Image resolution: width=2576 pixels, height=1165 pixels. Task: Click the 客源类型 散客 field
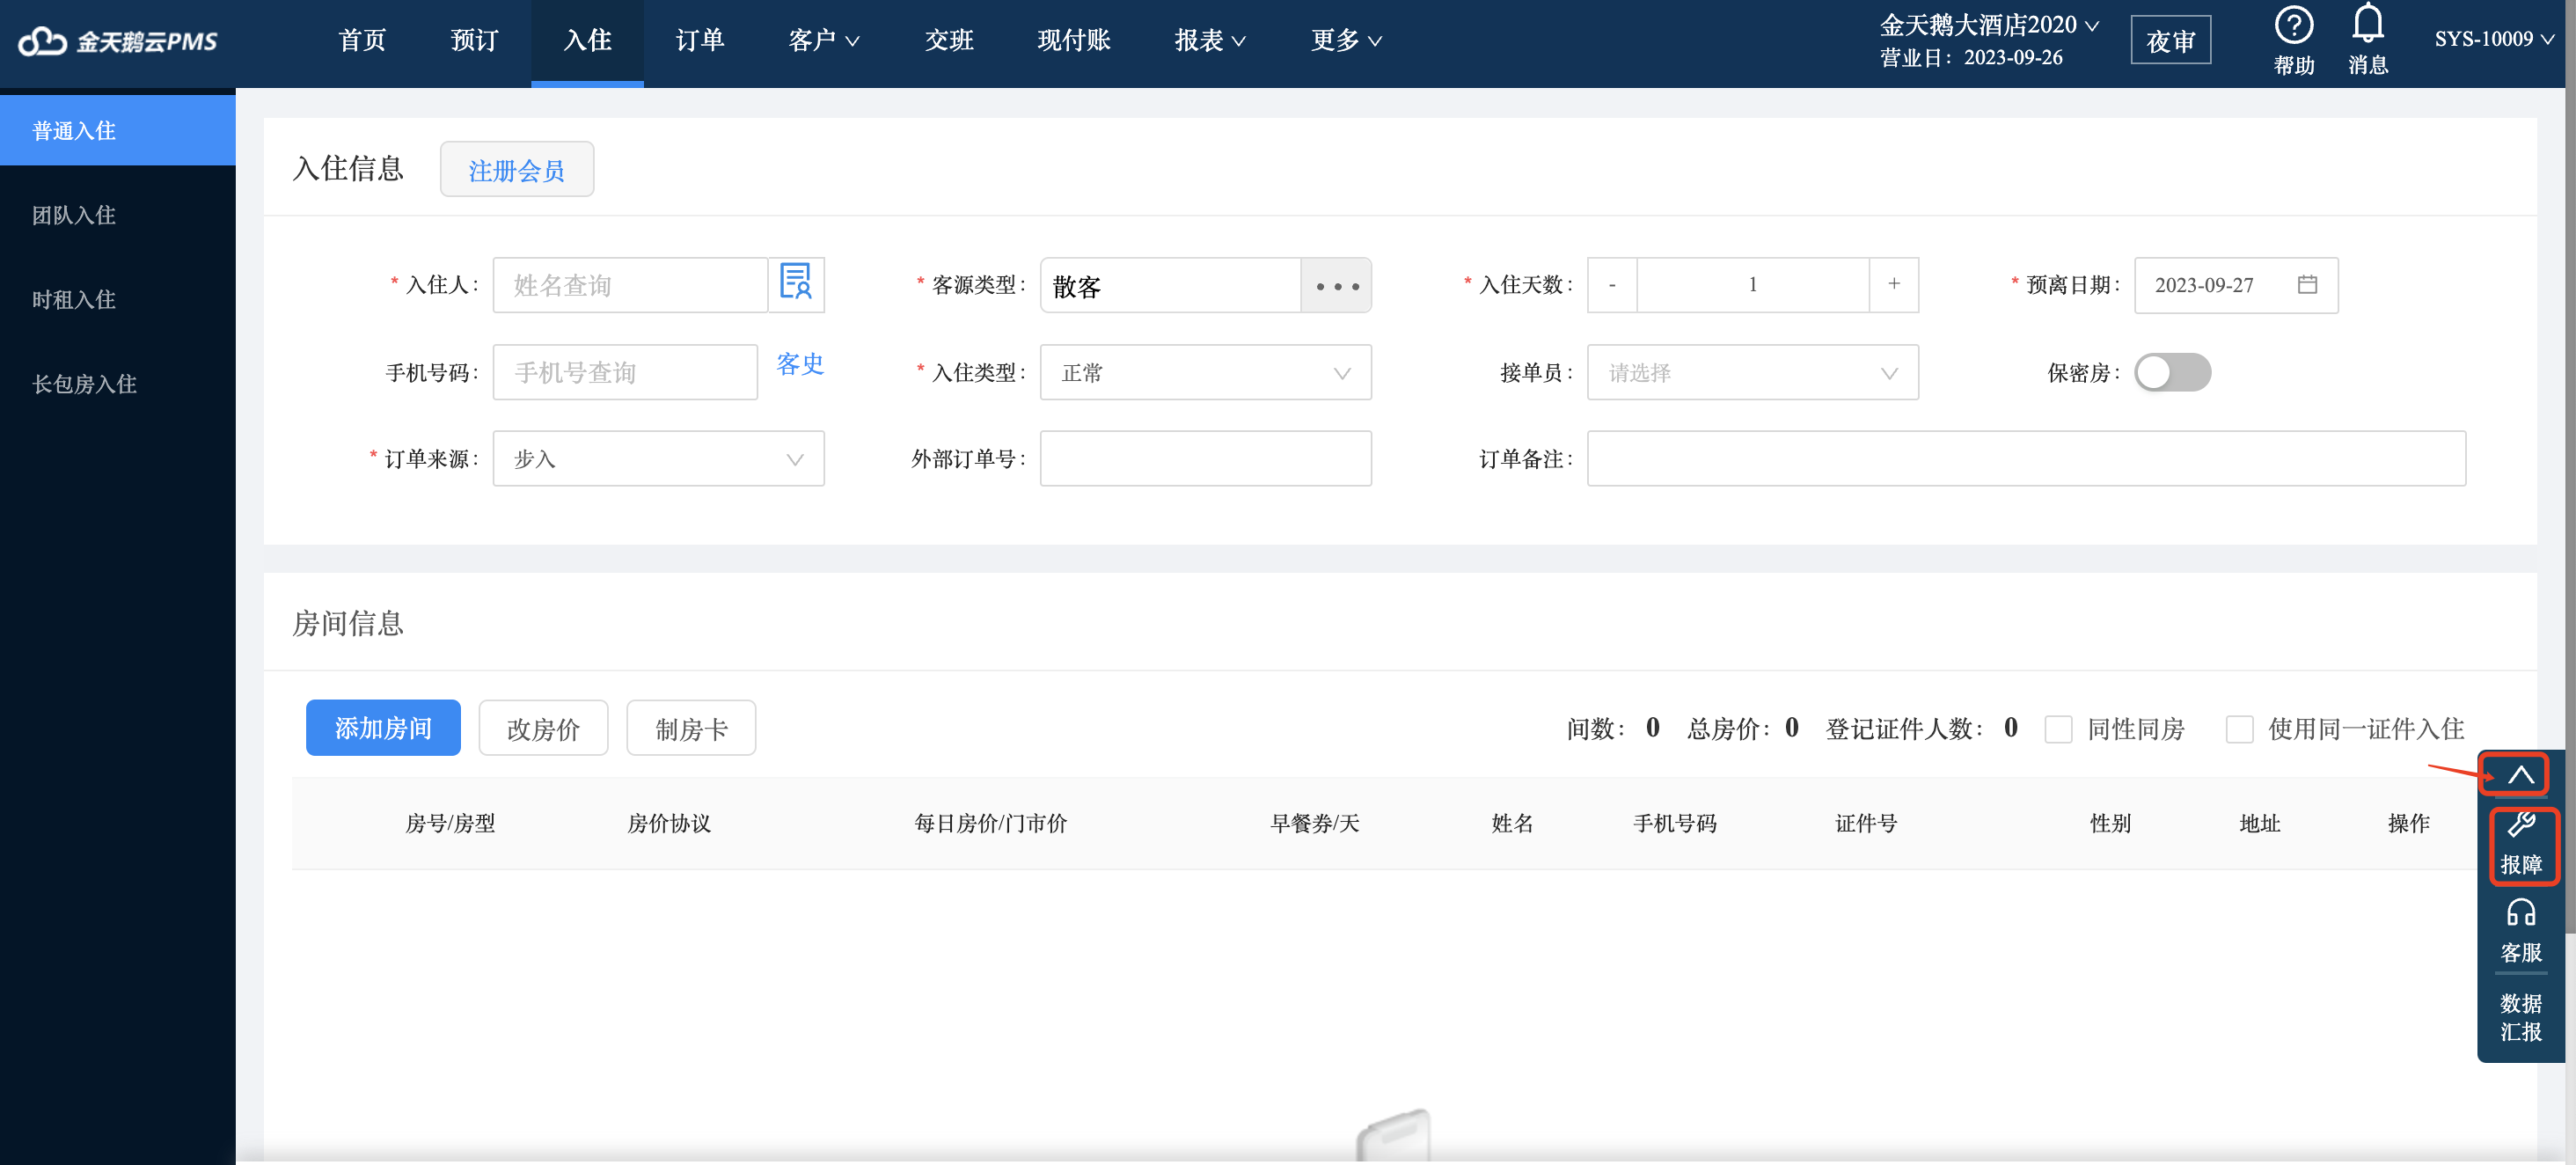pyautogui.click(x=1170, y=286)
